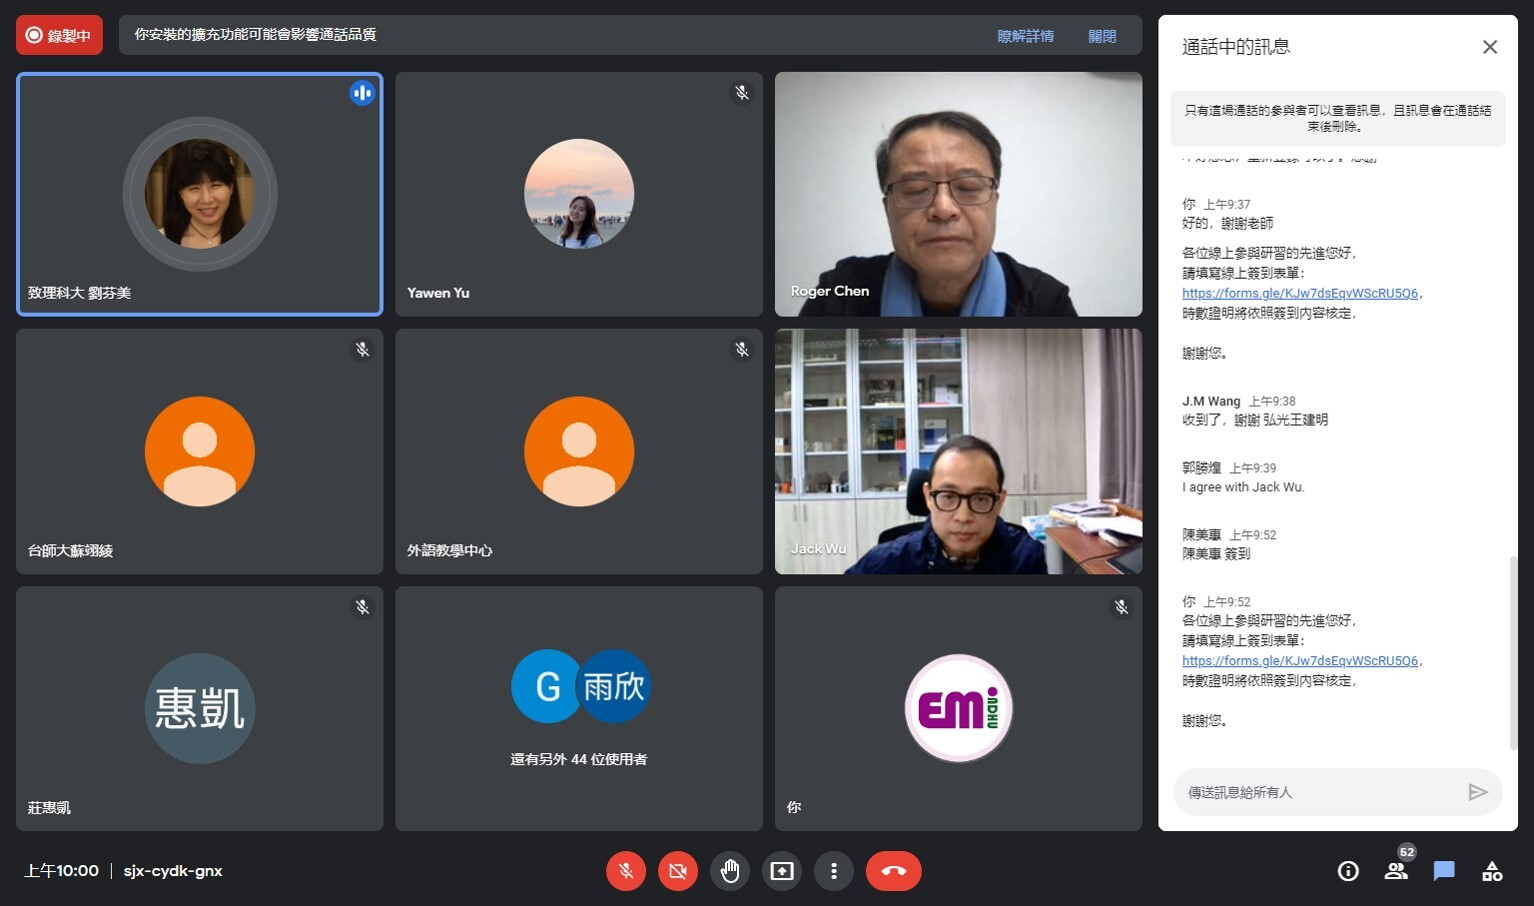Turn on camera with the red camera button
The height and width of the screenshot is (906, 1534).
pos(678,871)
